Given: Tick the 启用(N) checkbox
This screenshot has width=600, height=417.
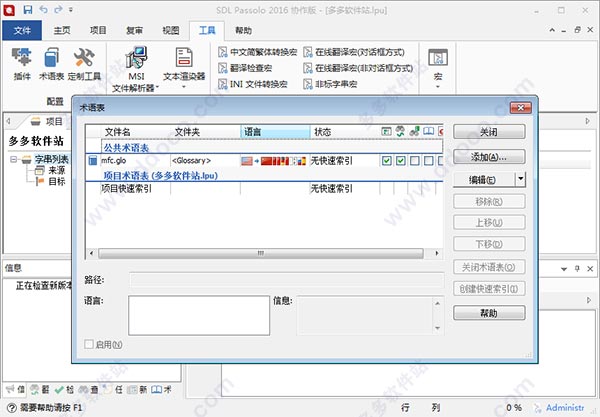Looking at the screenshot, I should click(x=89, y=344).
